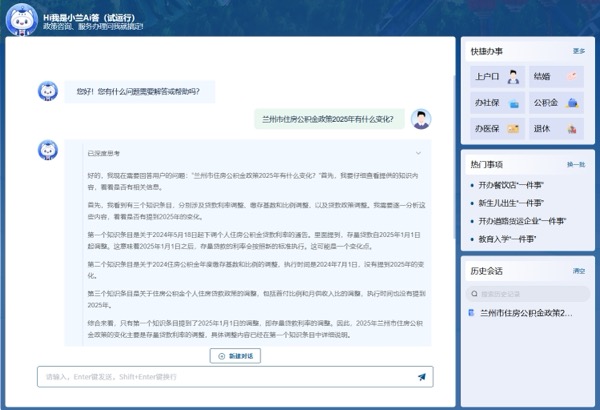
Task: Open 开办道路货运企业"一件事" hot item
Action: 522,221
